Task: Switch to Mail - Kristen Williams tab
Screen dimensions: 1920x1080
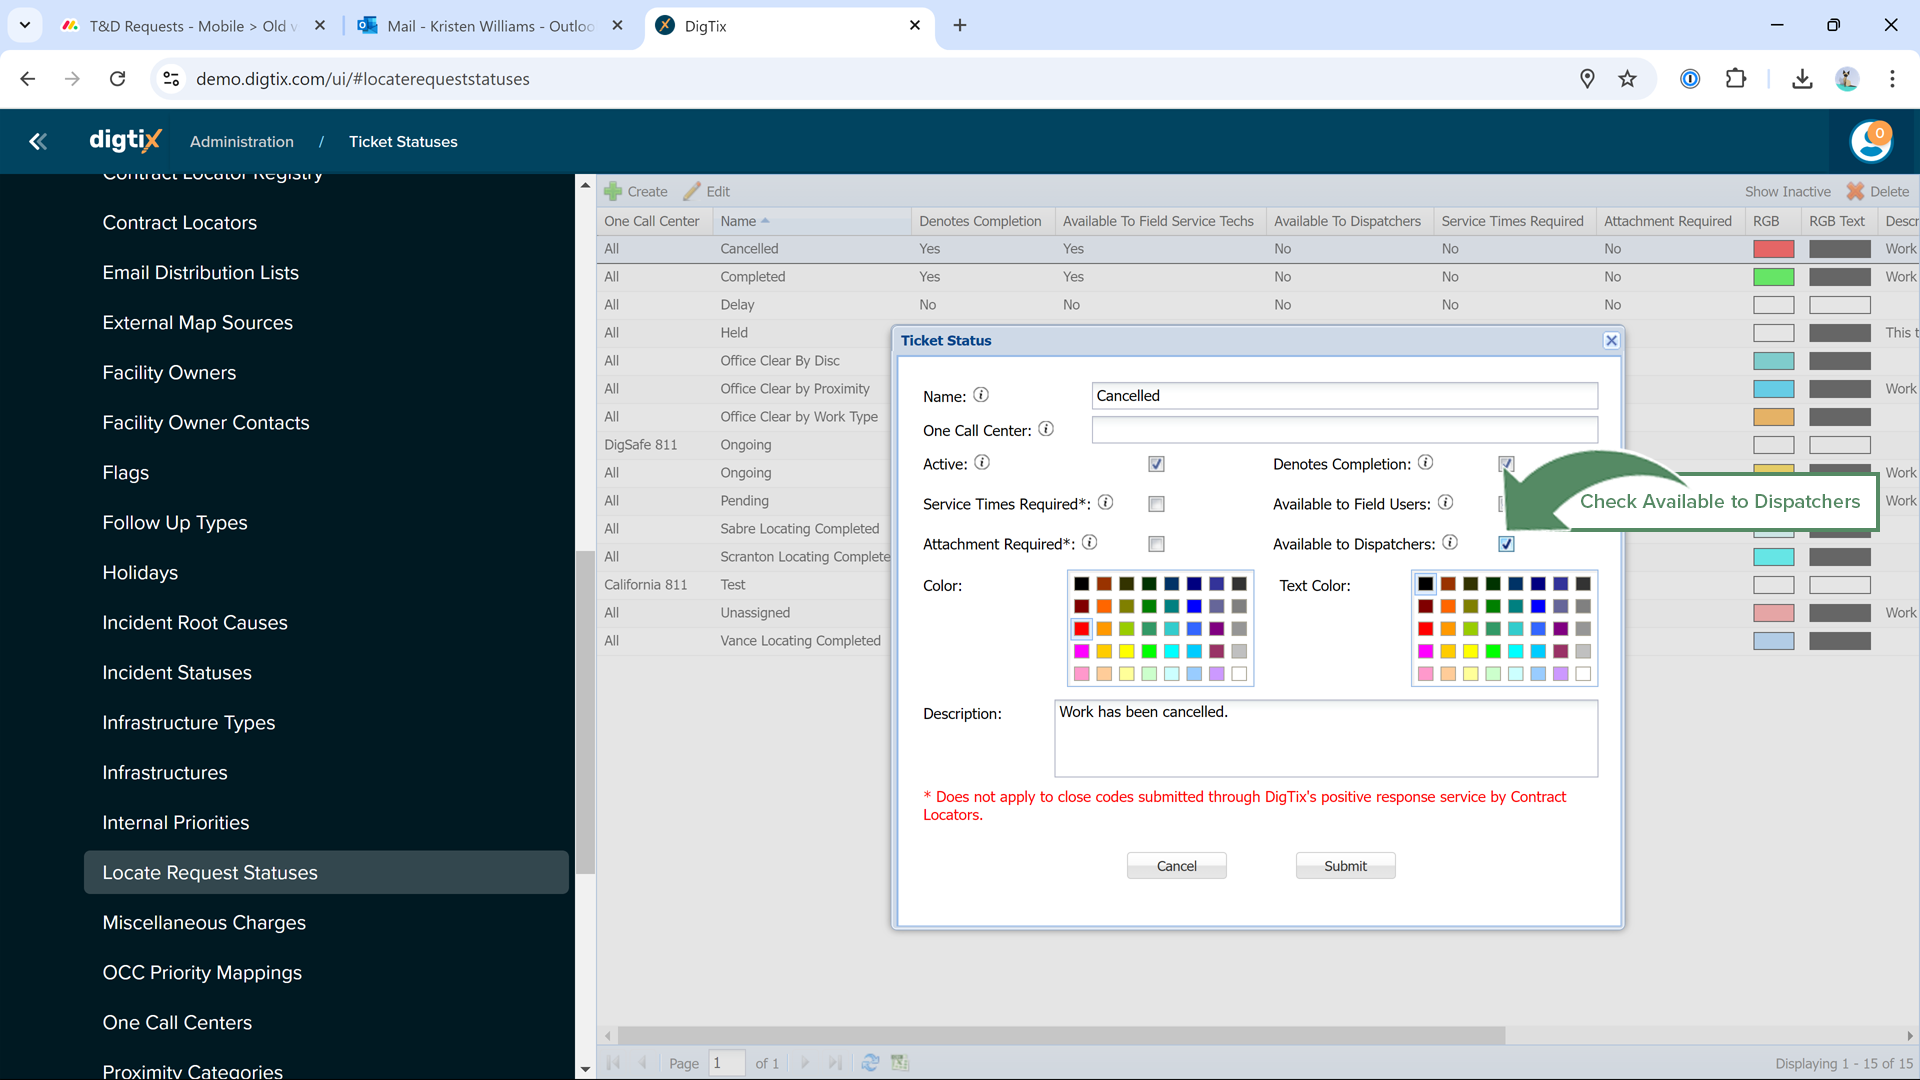Action: 480,26
